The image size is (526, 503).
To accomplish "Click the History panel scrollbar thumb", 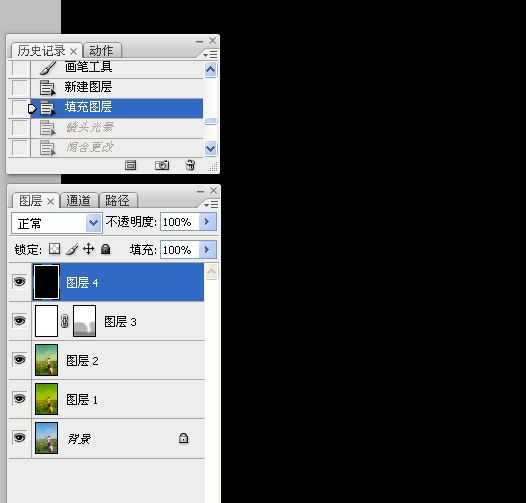I will [x=211, y=121].
